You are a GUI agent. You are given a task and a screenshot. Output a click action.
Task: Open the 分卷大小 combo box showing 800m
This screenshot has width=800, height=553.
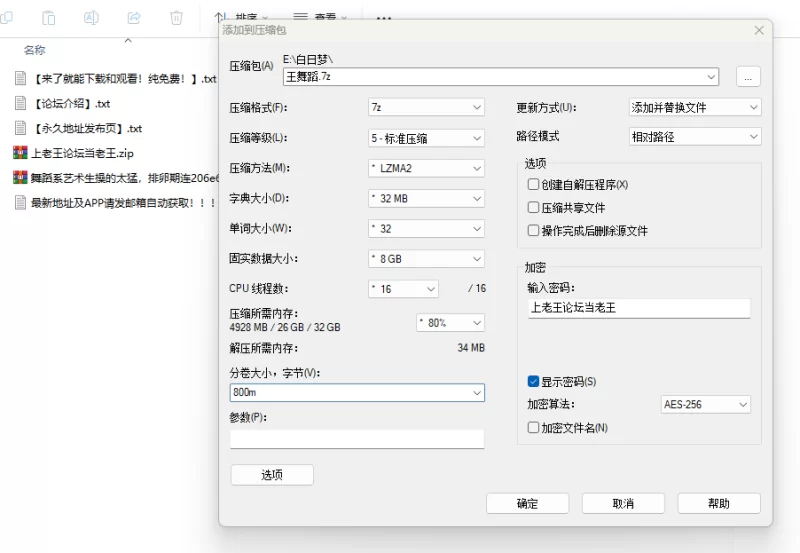click(357, 393)
